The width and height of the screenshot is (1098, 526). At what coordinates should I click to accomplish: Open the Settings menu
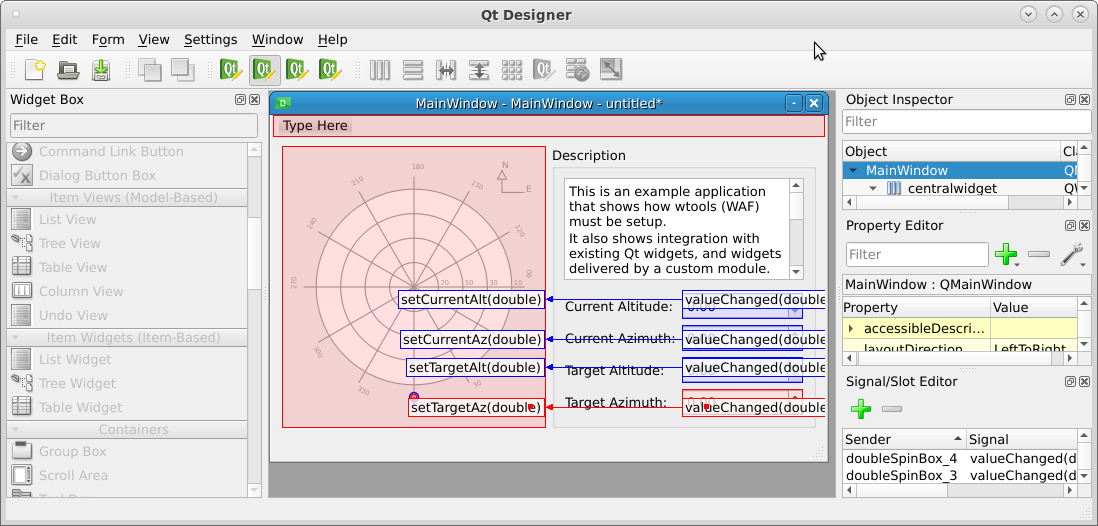(210, 40)
